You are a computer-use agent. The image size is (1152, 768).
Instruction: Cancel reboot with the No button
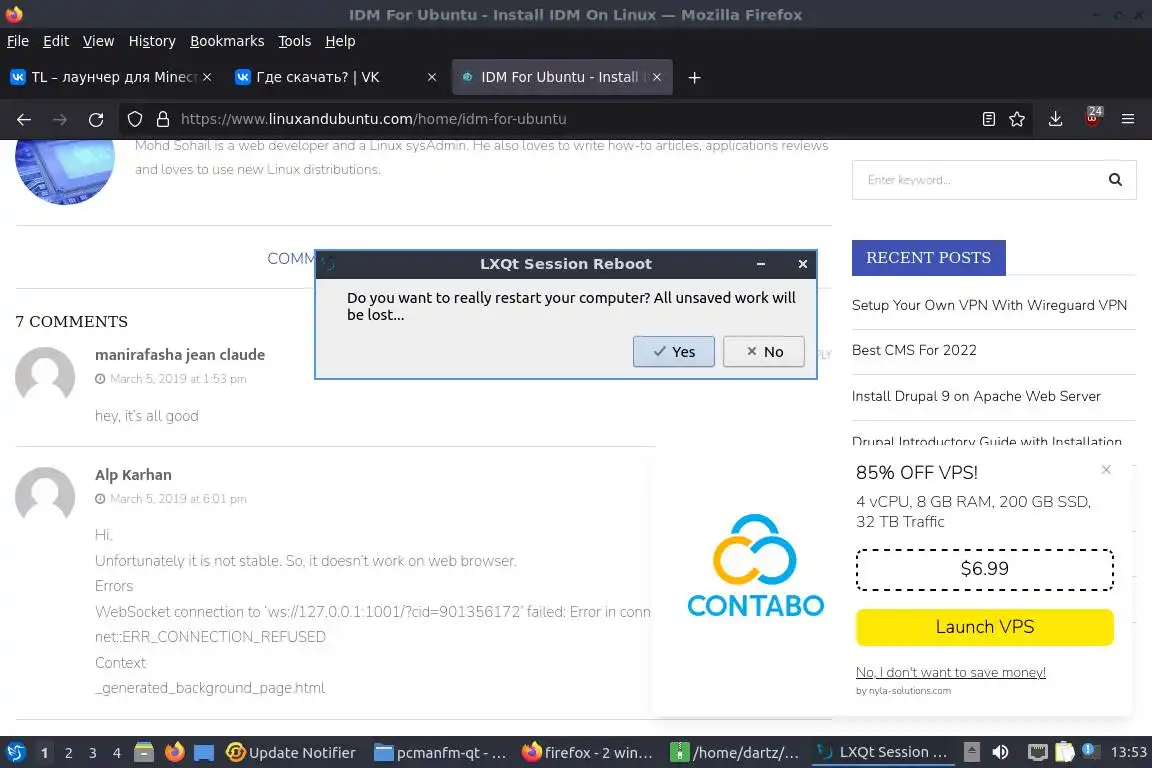click(x=763, y=351)
